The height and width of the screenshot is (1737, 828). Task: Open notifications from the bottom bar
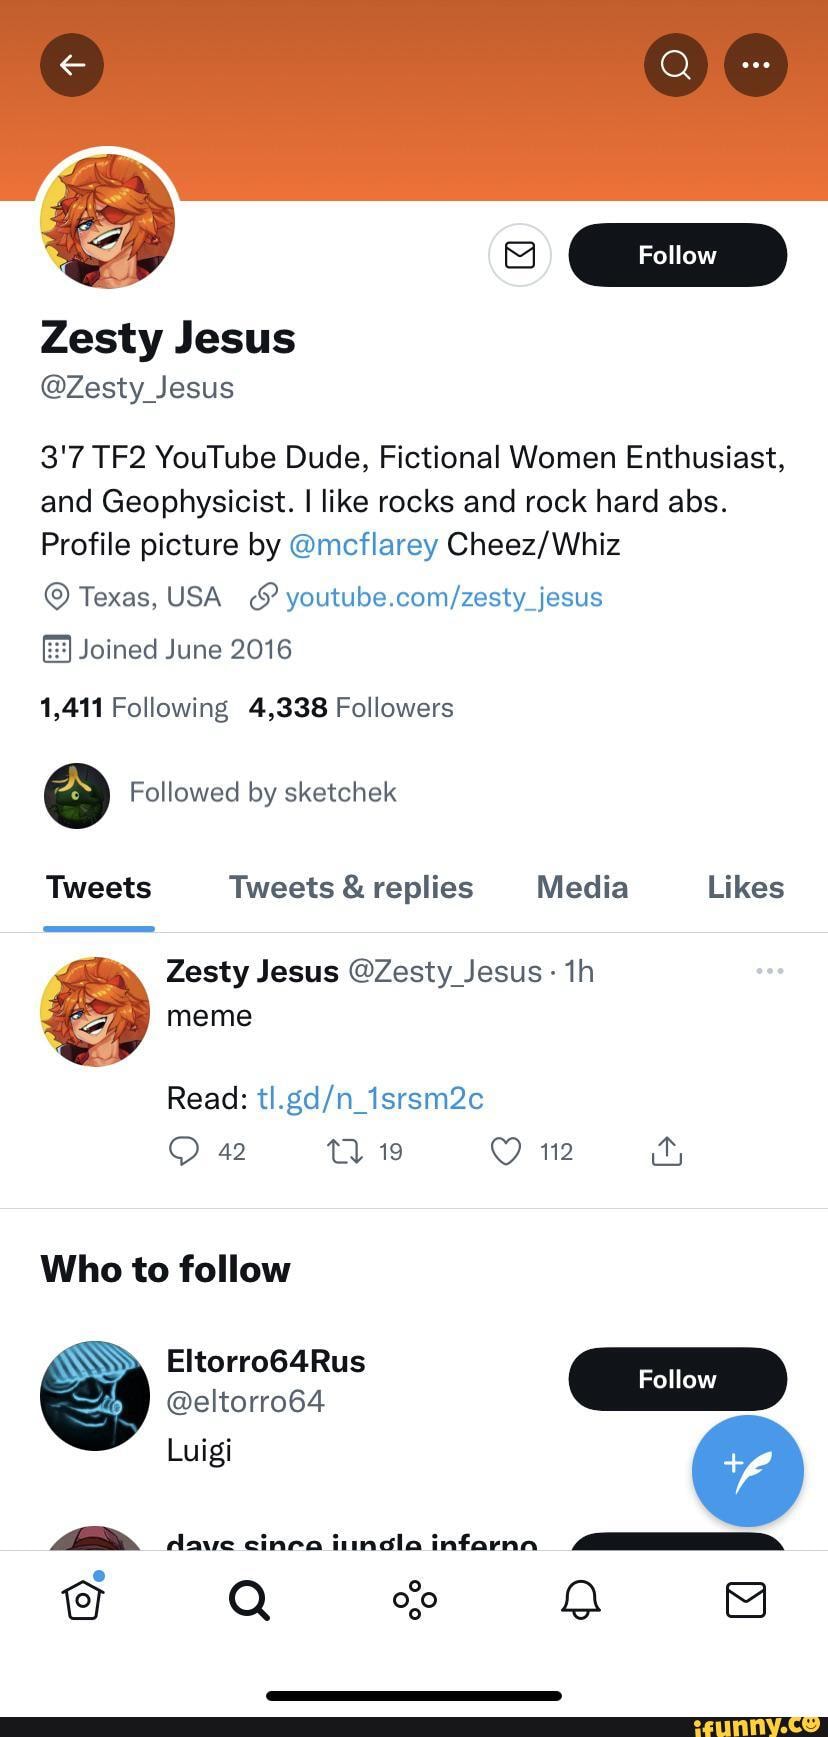click(579, 1599)
